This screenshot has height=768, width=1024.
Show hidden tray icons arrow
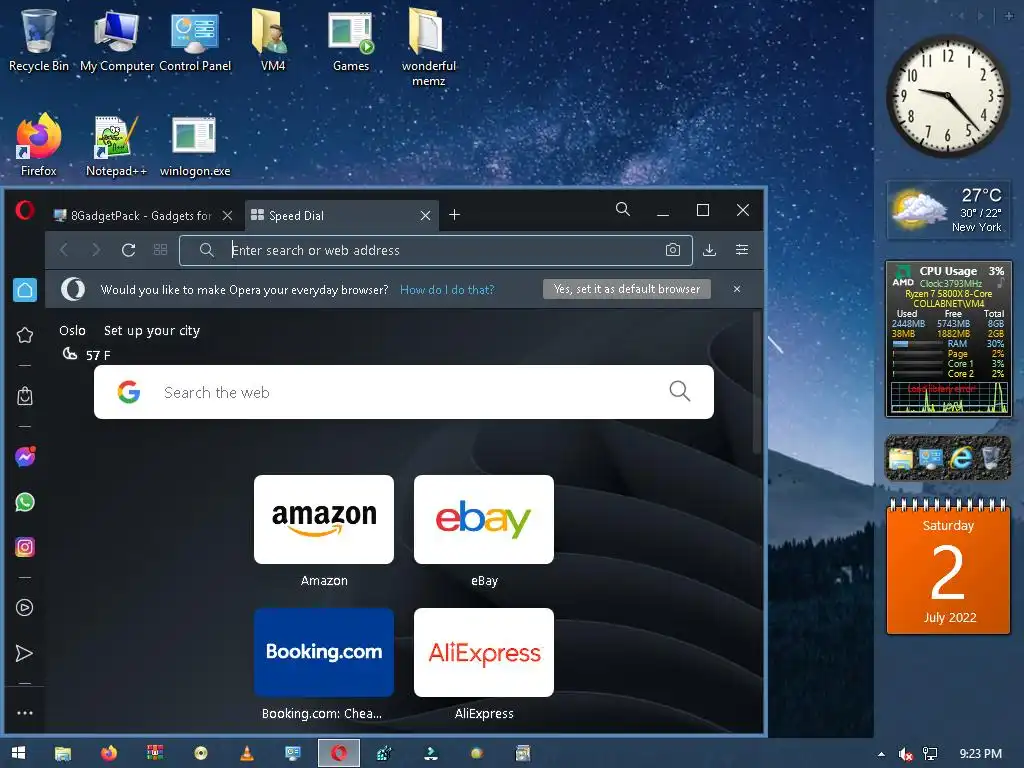881,754
